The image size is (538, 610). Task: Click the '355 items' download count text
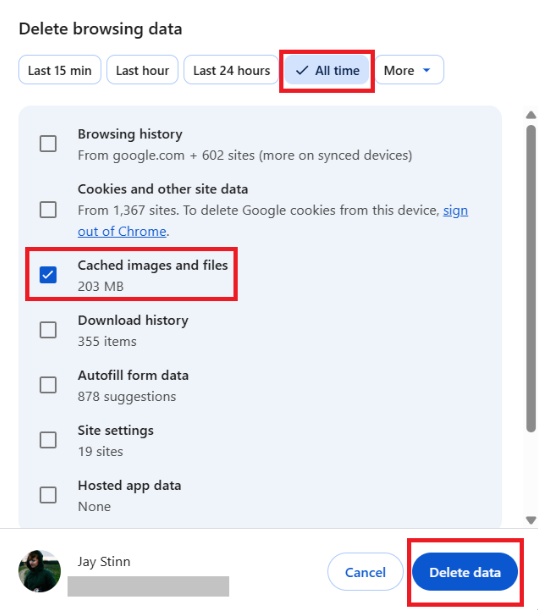(107, 342)
